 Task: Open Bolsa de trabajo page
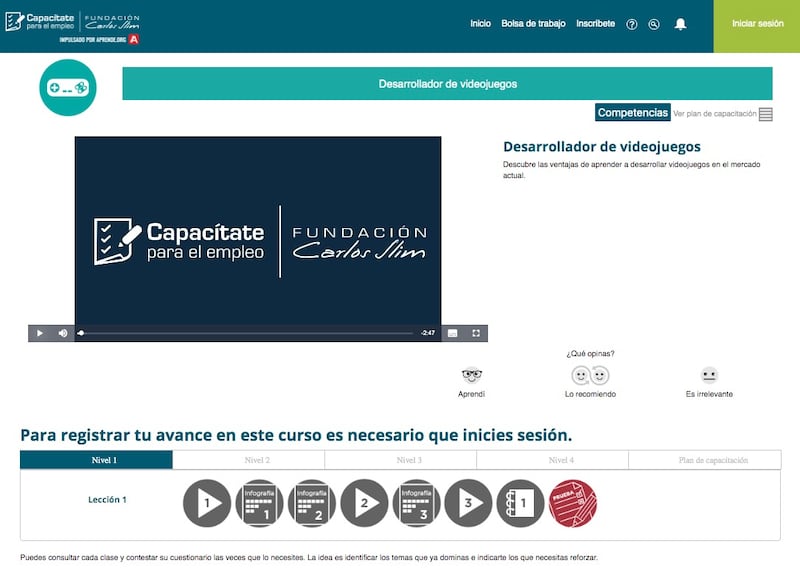(533, 23)
